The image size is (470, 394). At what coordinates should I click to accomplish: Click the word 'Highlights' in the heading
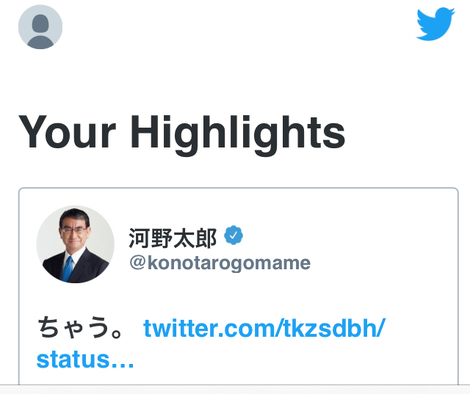click(238, 132)
